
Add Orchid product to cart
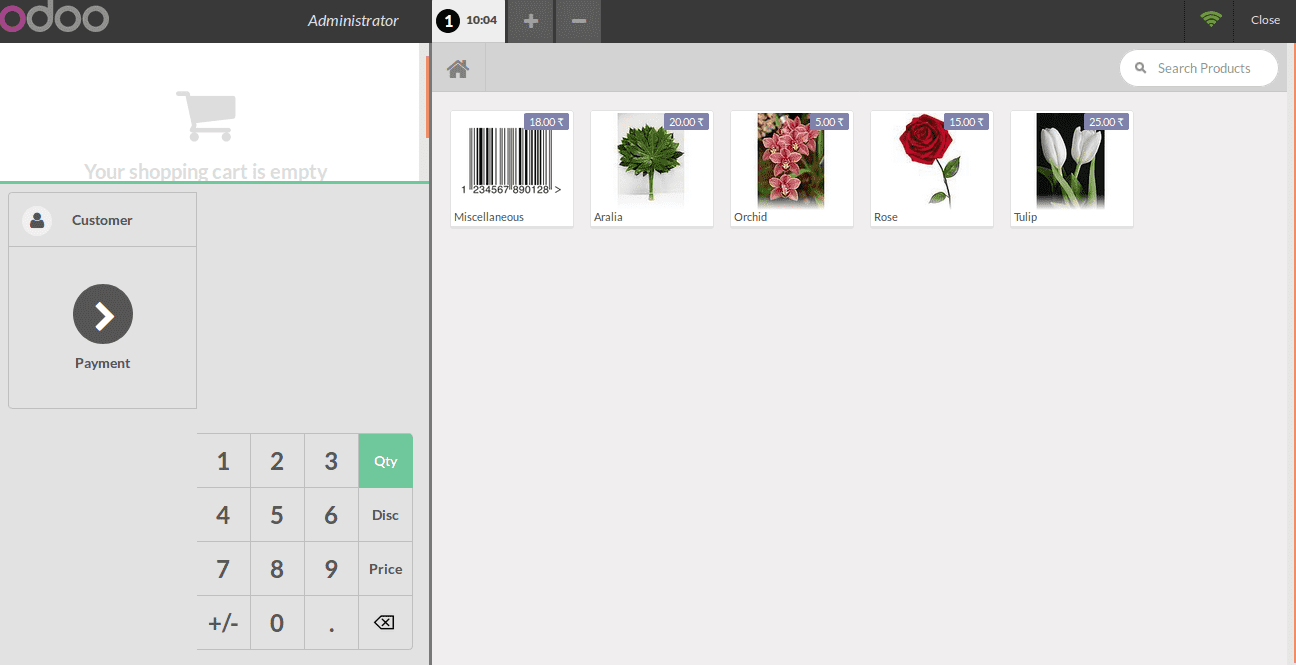point(792,168)
